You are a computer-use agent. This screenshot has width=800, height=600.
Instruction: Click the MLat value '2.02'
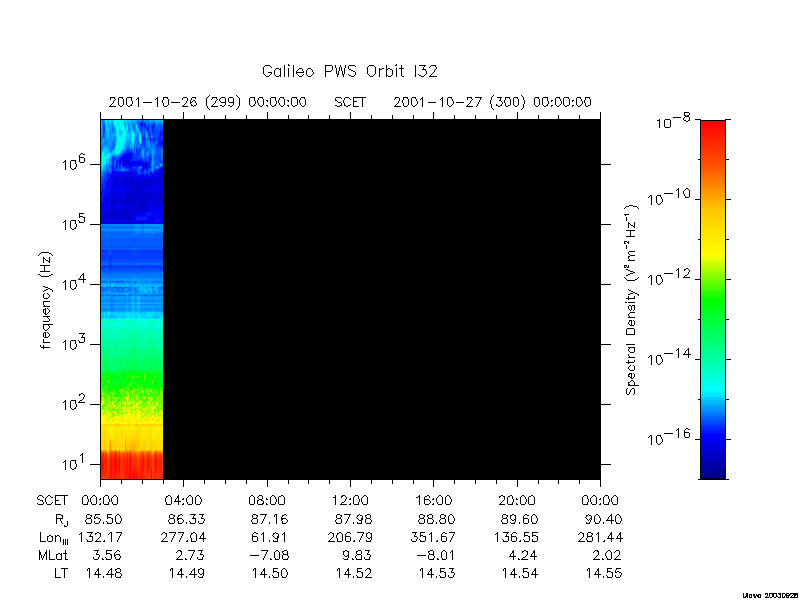pos(607,555)
